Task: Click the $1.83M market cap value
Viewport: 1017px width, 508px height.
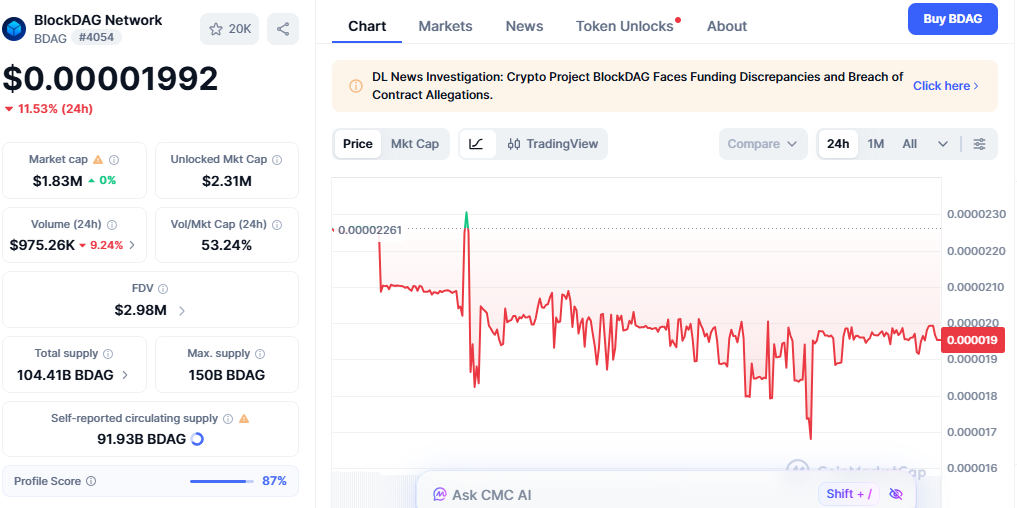Action: pyautogui.click(x=58, y=181)
